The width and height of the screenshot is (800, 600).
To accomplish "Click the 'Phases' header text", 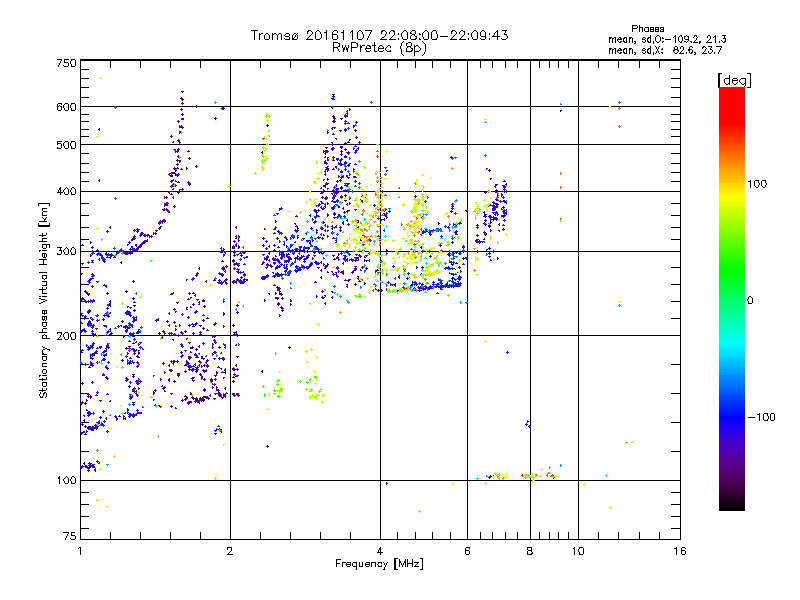I will pyautogui.click(x=647, y=29).
